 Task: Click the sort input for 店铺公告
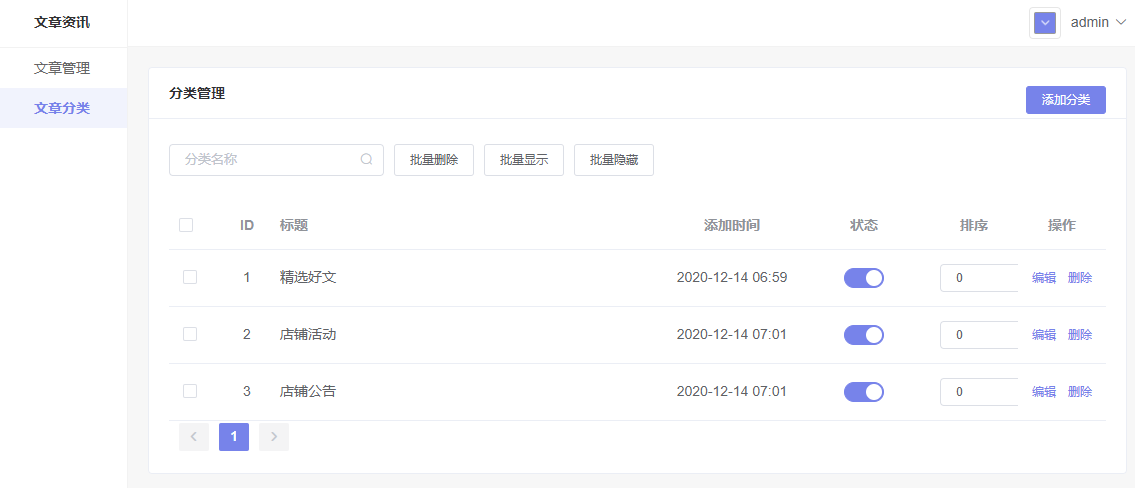pyautogui.click(x=979, y=392)
